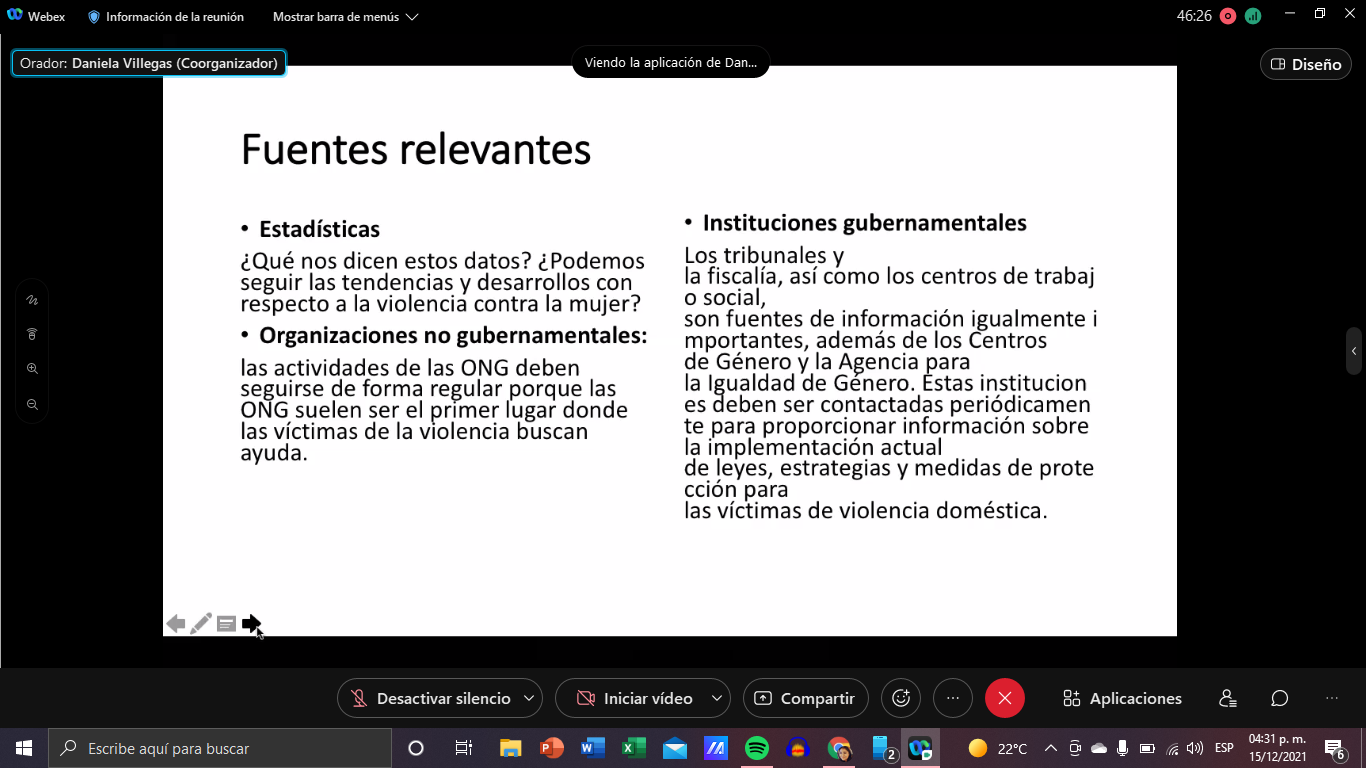Zoom out on shared content

click(x=32, y=404)
